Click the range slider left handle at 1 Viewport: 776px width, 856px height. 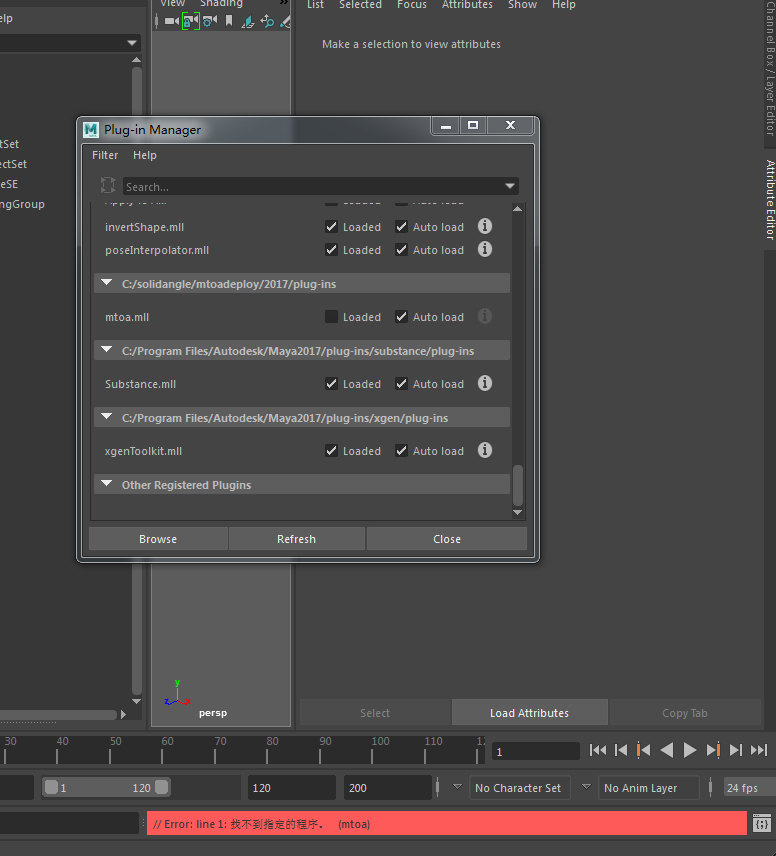51,787
